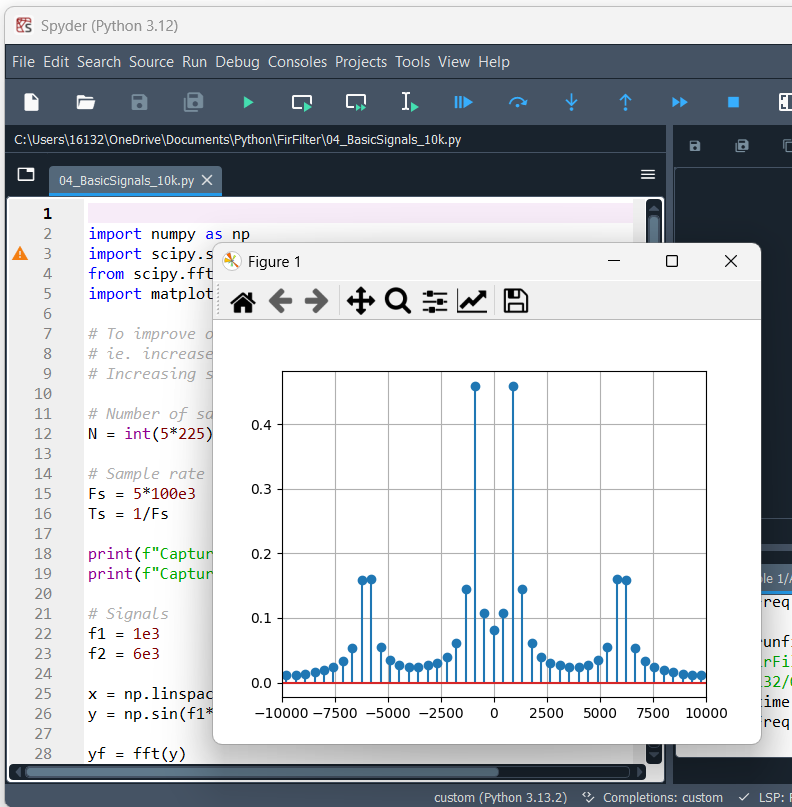
Task: Minimize the Figure 1 window
Action: (x=613, y=261)
